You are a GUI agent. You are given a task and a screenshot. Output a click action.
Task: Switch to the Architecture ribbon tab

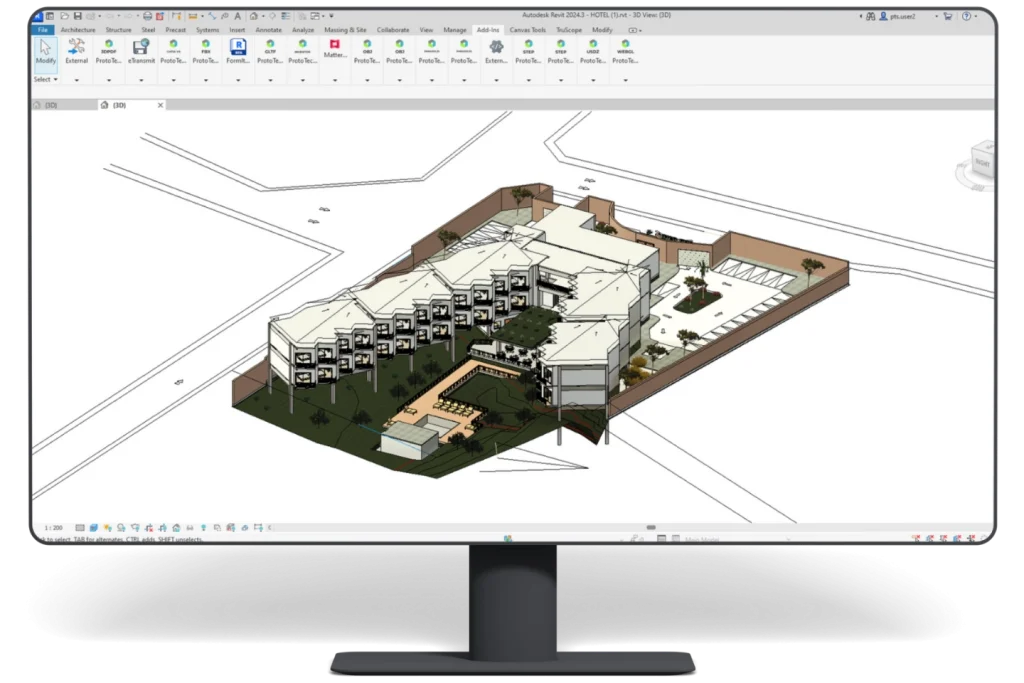76,30
